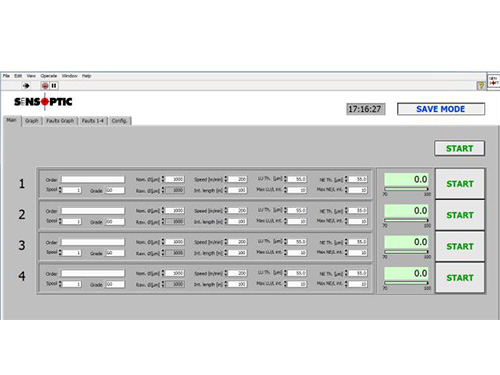Start measurement on channel 1

pos(460,184)
